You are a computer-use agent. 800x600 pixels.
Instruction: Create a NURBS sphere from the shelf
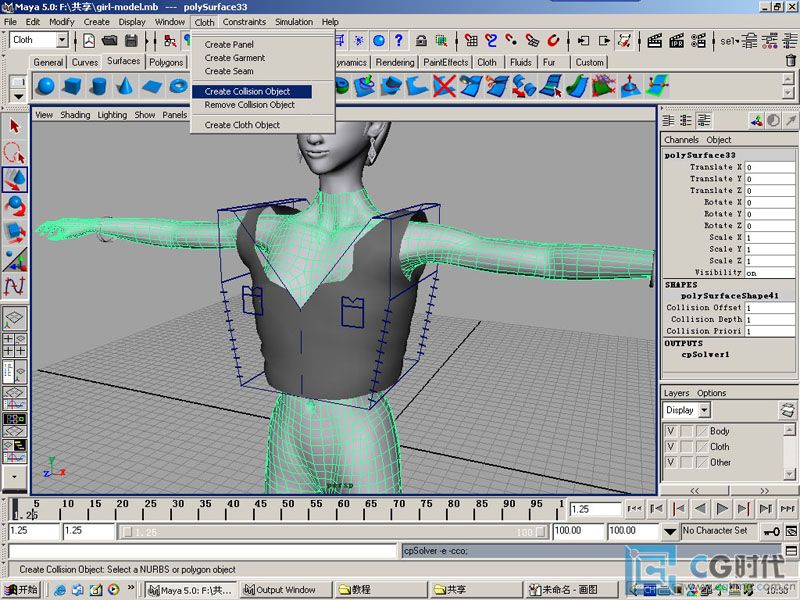point(46,86)
